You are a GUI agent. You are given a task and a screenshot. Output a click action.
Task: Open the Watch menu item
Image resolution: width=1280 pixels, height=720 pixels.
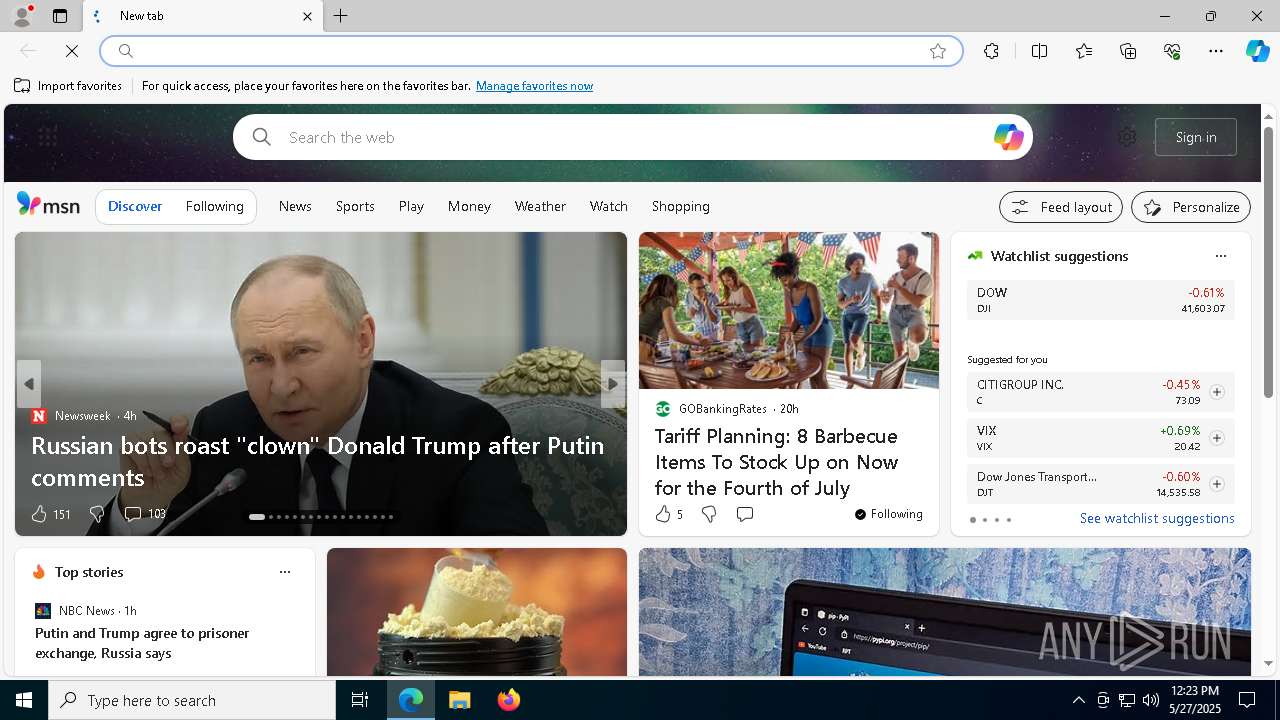[609, 206]
